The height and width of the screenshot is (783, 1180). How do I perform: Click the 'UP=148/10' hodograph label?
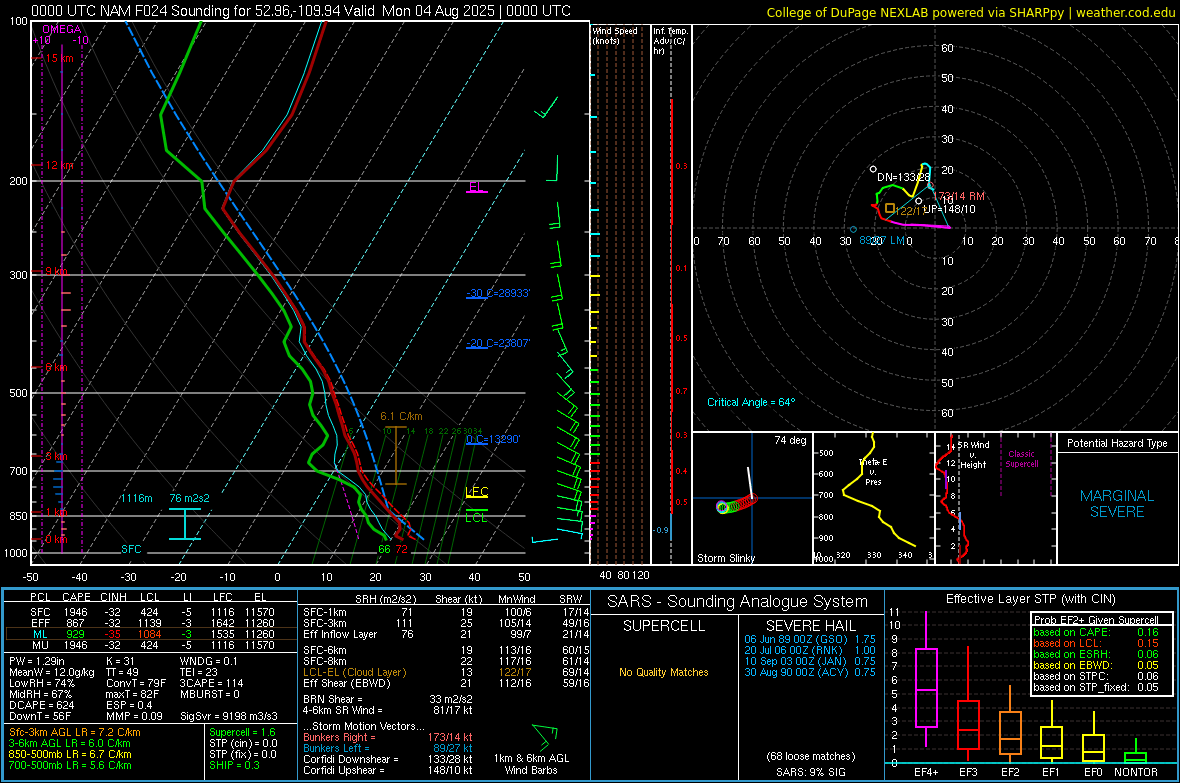pyautogui.click(x=949, y=209)
